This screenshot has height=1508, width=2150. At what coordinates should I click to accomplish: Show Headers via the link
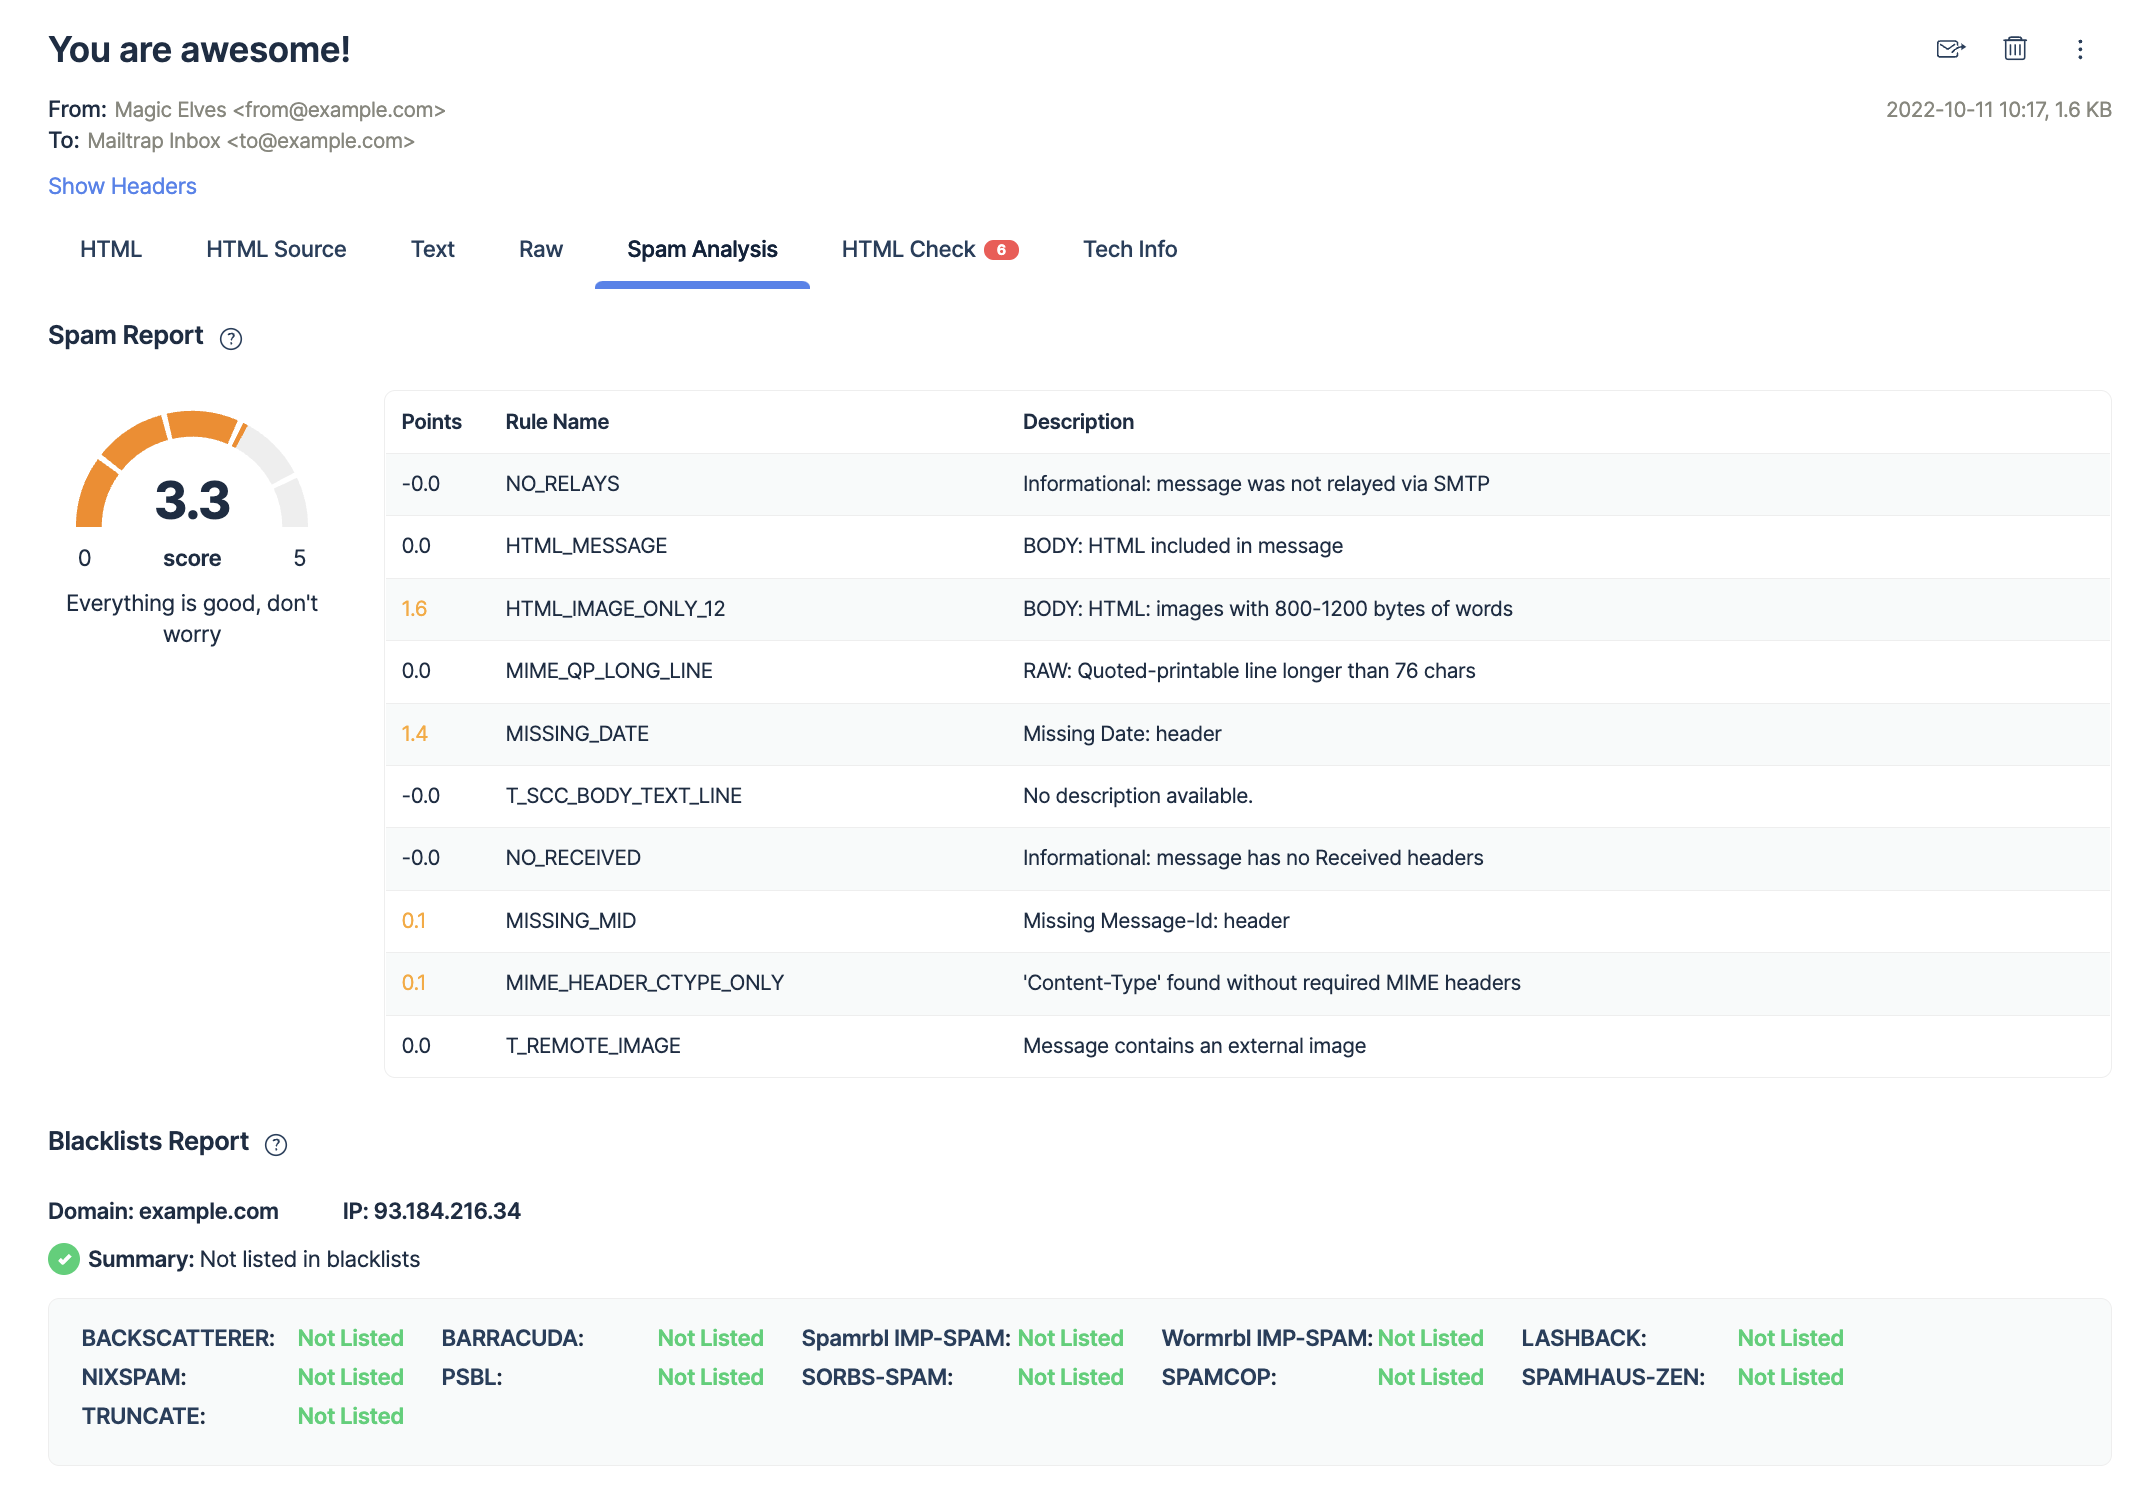point(123,185)
